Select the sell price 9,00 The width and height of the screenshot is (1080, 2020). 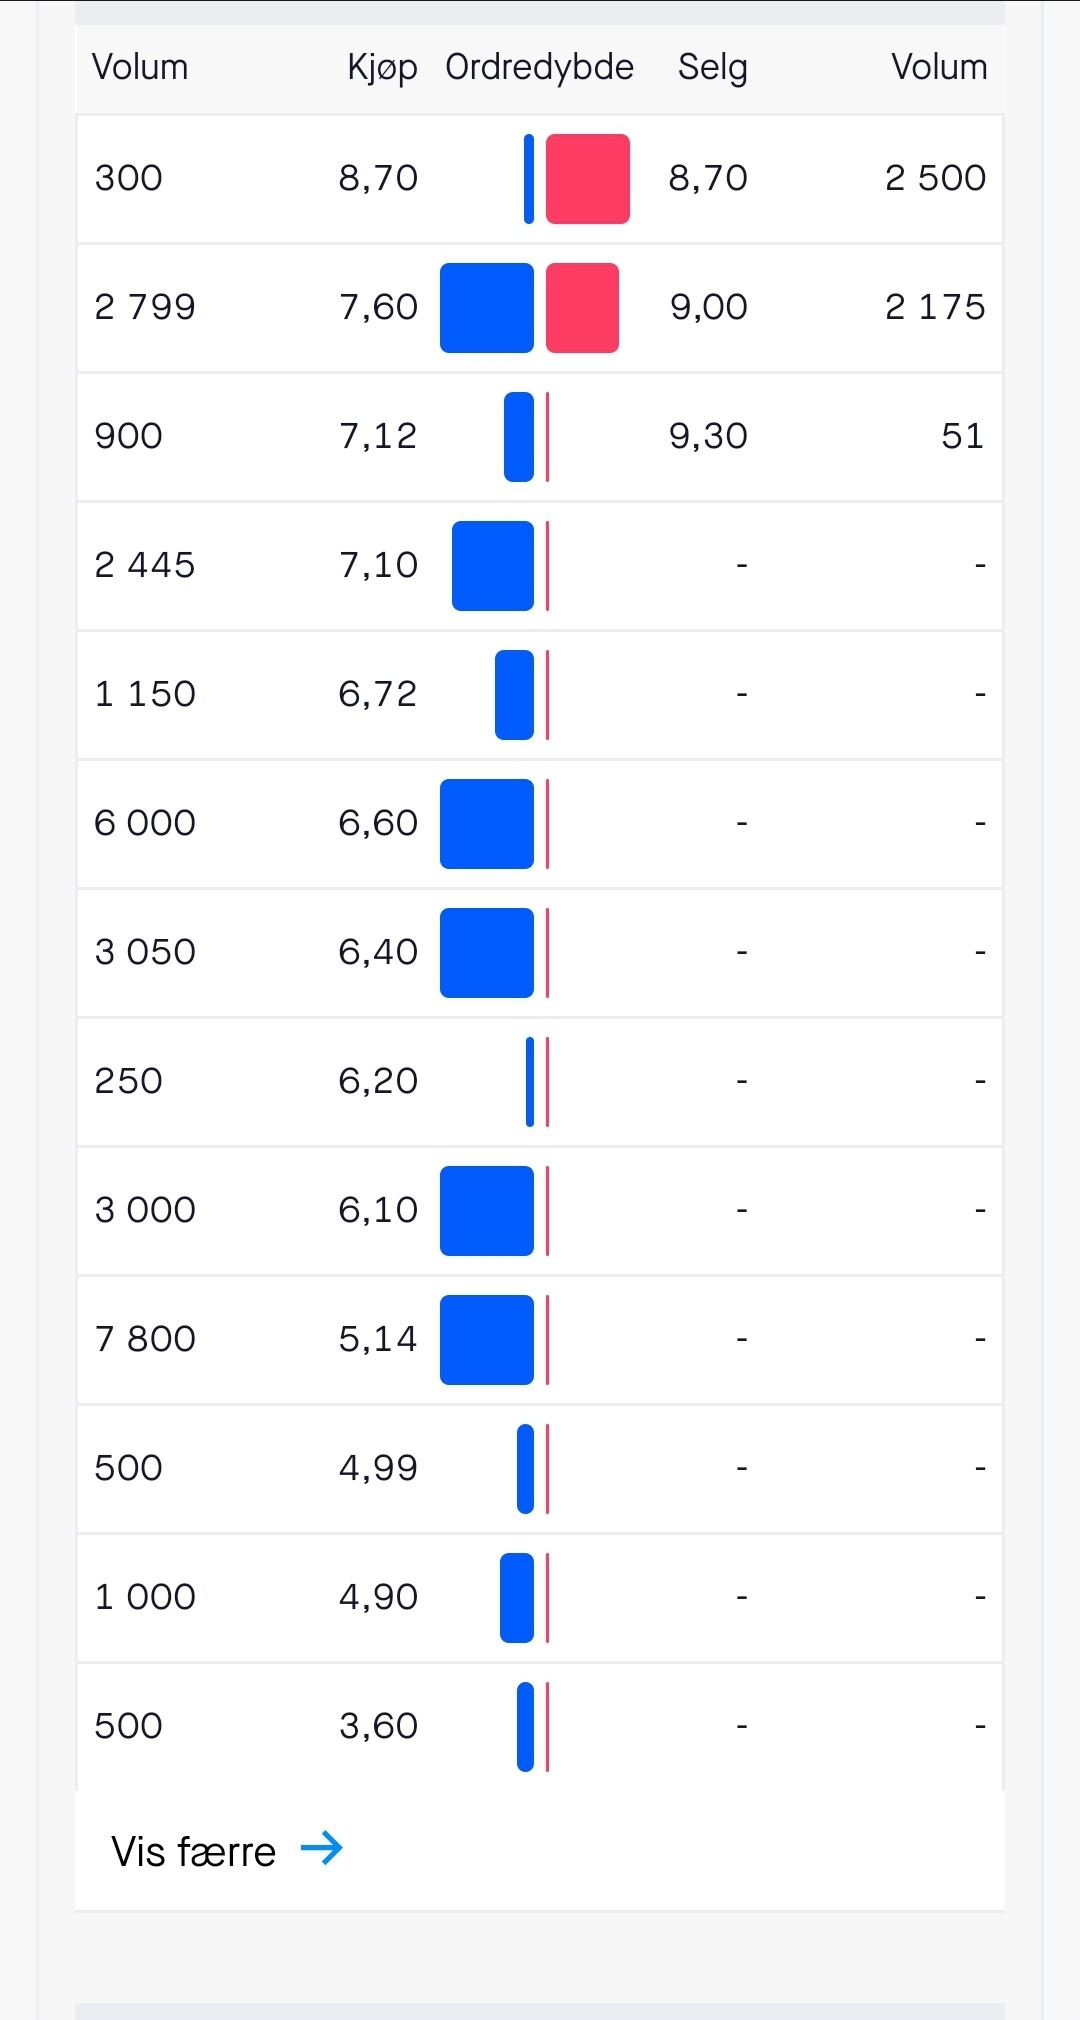708,307
